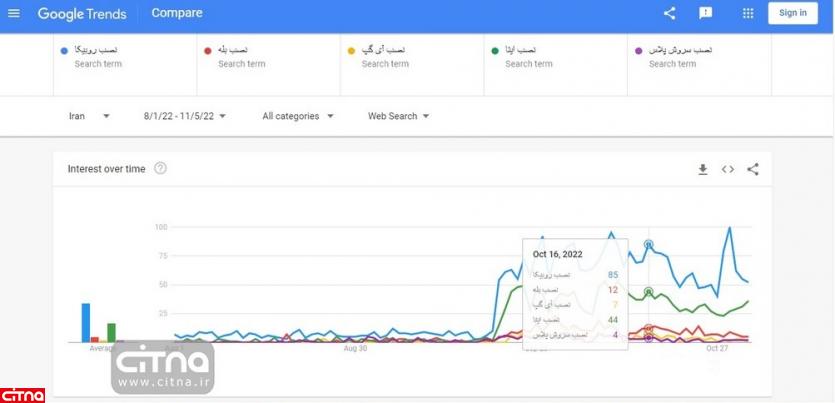Expand the Web Search type dropdown
This screenshot has width=835, height=403.
(x=398, y=116)
